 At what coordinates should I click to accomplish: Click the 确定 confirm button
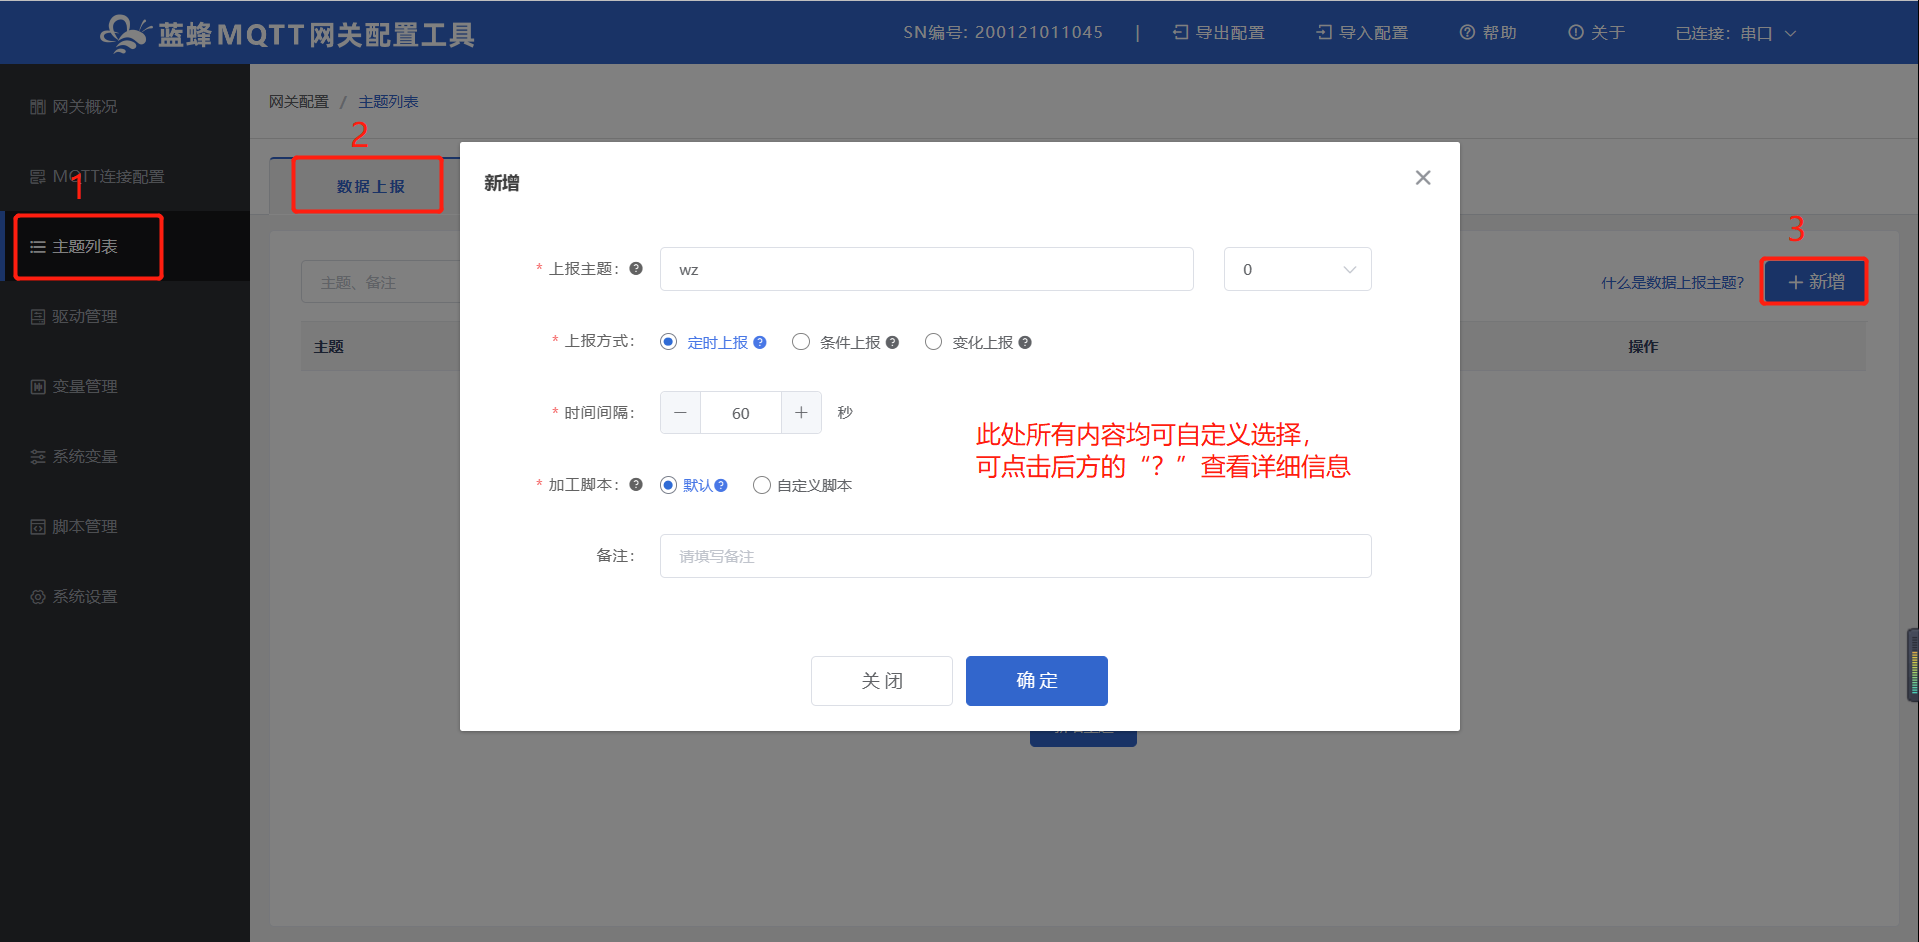(1036, 681)
